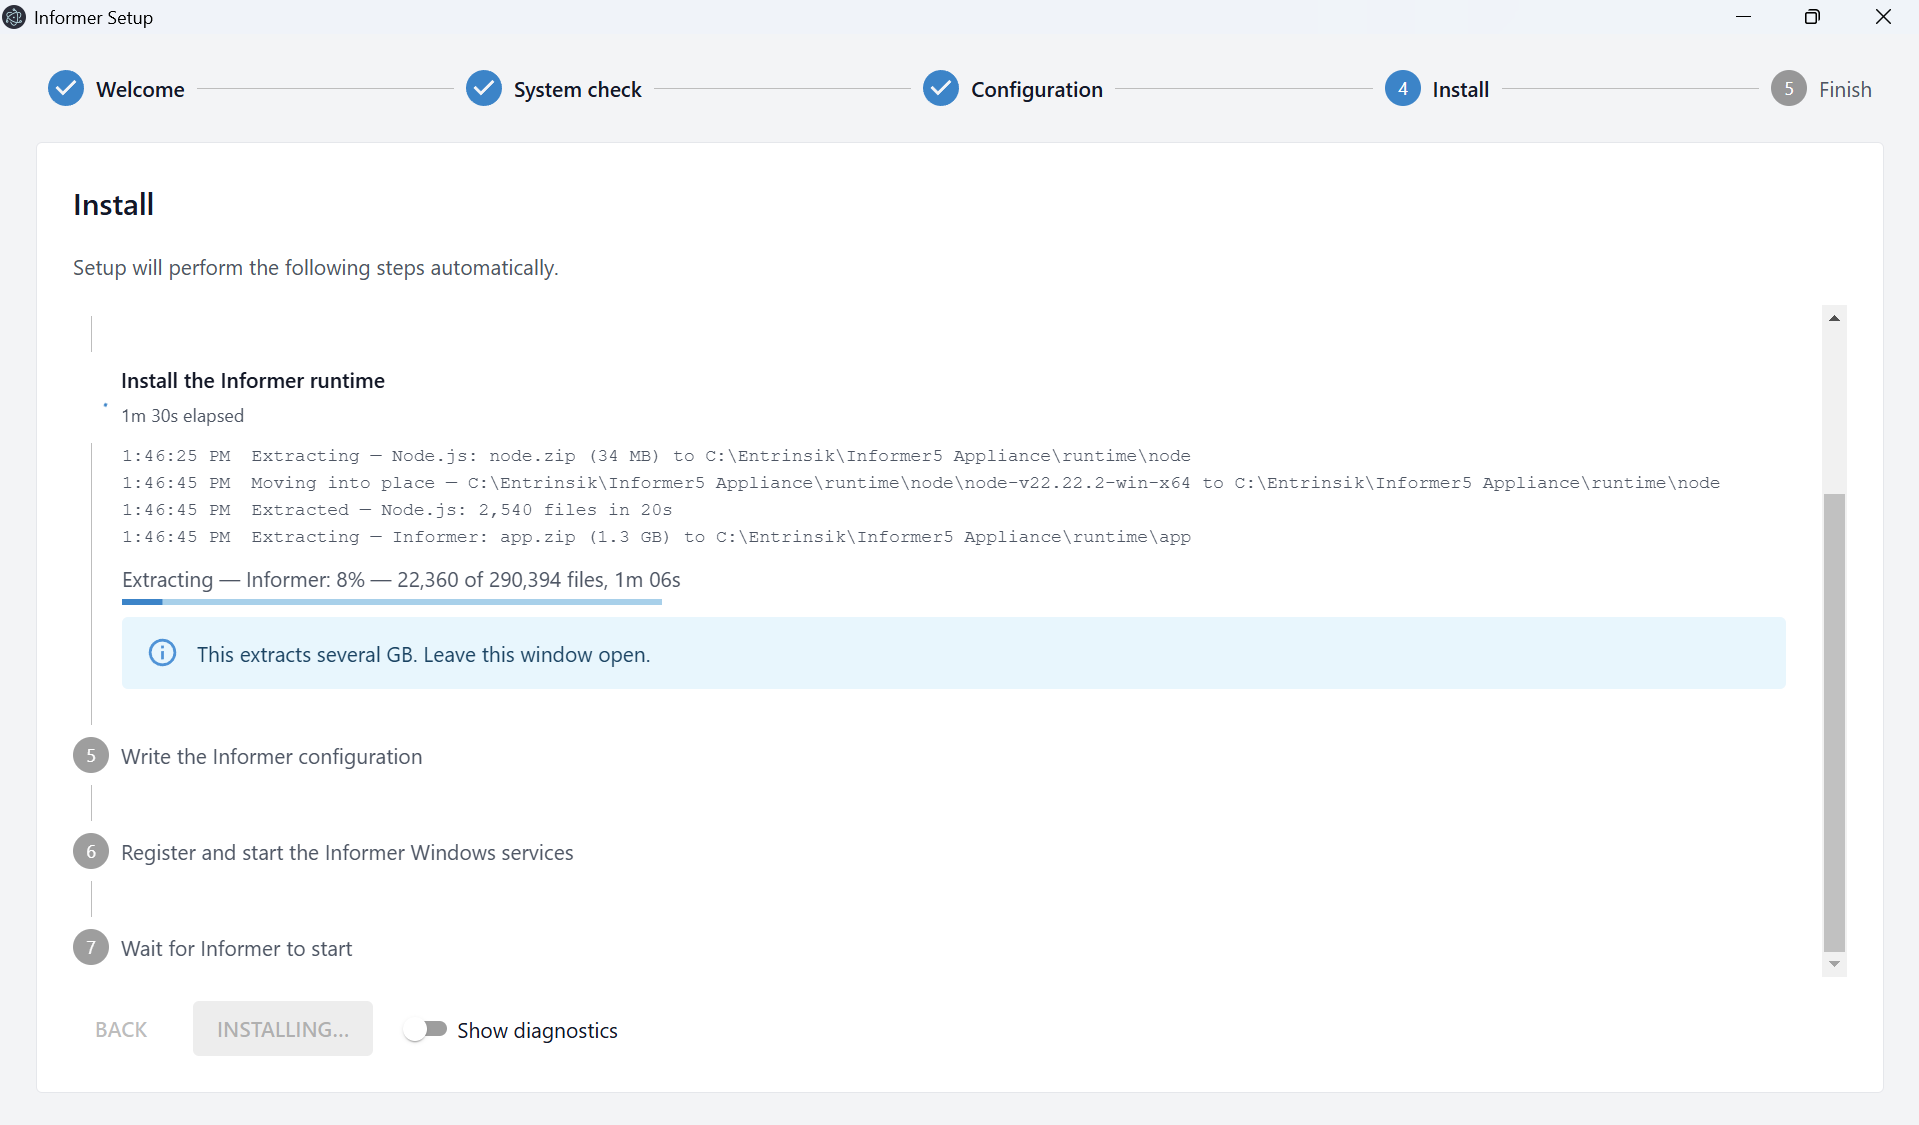The height and width of the screenshot is (1125, 1919).
Task: Select the Configuration step label
Action: pyautogui.click(x=1037, y=89)
